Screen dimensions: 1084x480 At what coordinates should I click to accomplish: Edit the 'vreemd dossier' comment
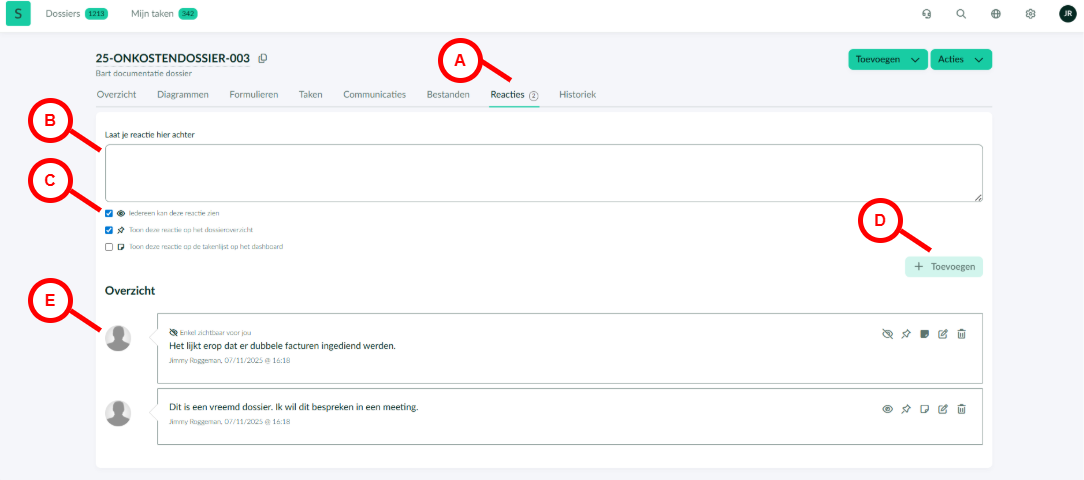[x=943, y=409]
